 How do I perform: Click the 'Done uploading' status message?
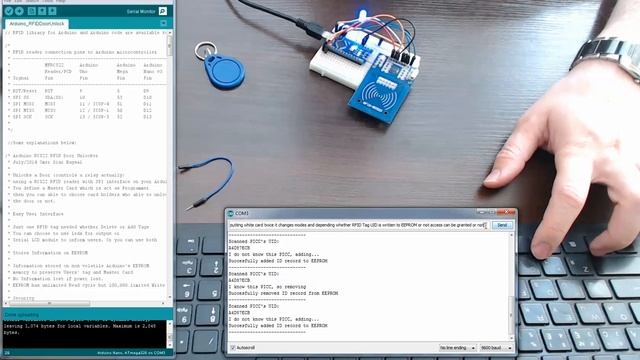click(x=22, y=315)
